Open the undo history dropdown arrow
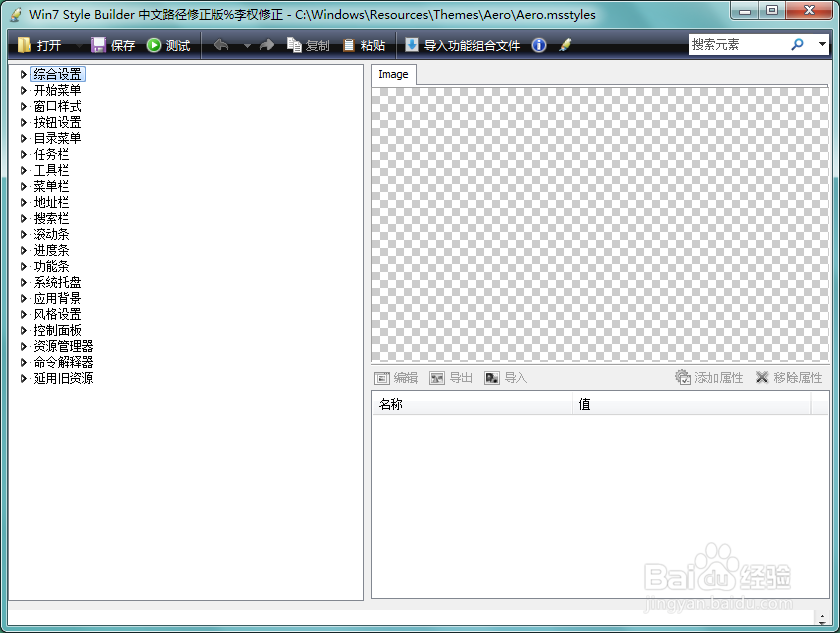 (x=247, y=46)
